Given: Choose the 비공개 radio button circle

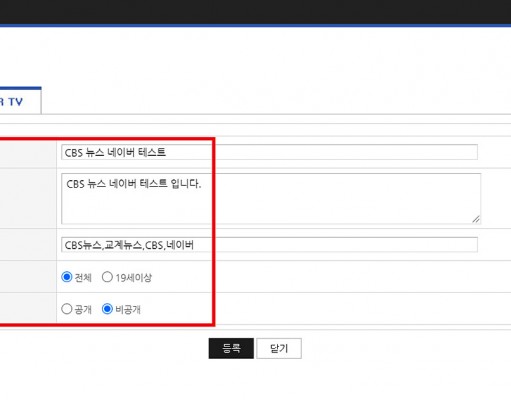Looking at the screenshot, I should point(107,309).
